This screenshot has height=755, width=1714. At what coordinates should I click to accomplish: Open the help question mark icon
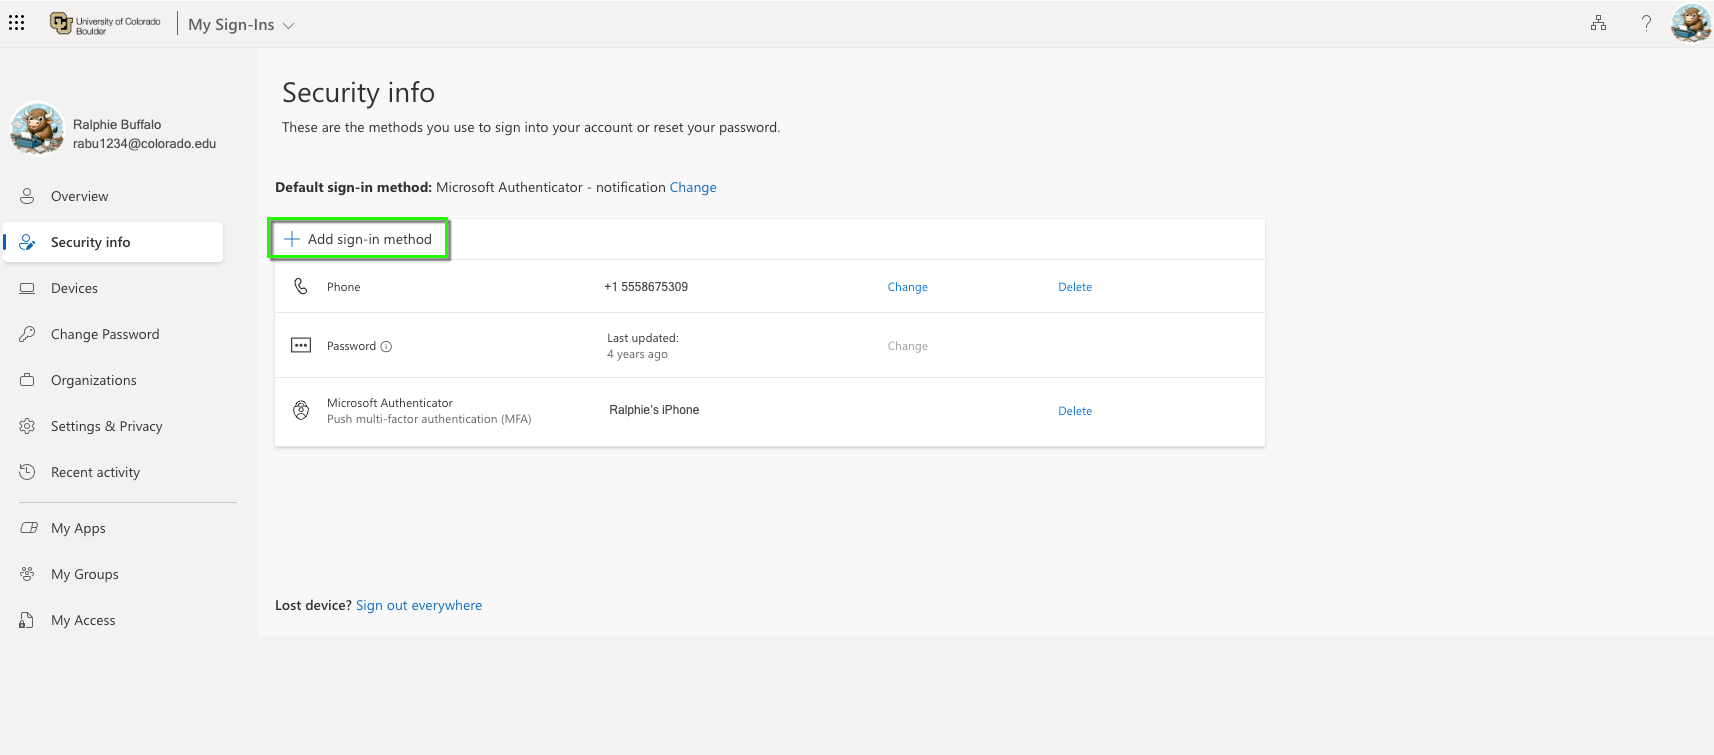pos(1646,23)
